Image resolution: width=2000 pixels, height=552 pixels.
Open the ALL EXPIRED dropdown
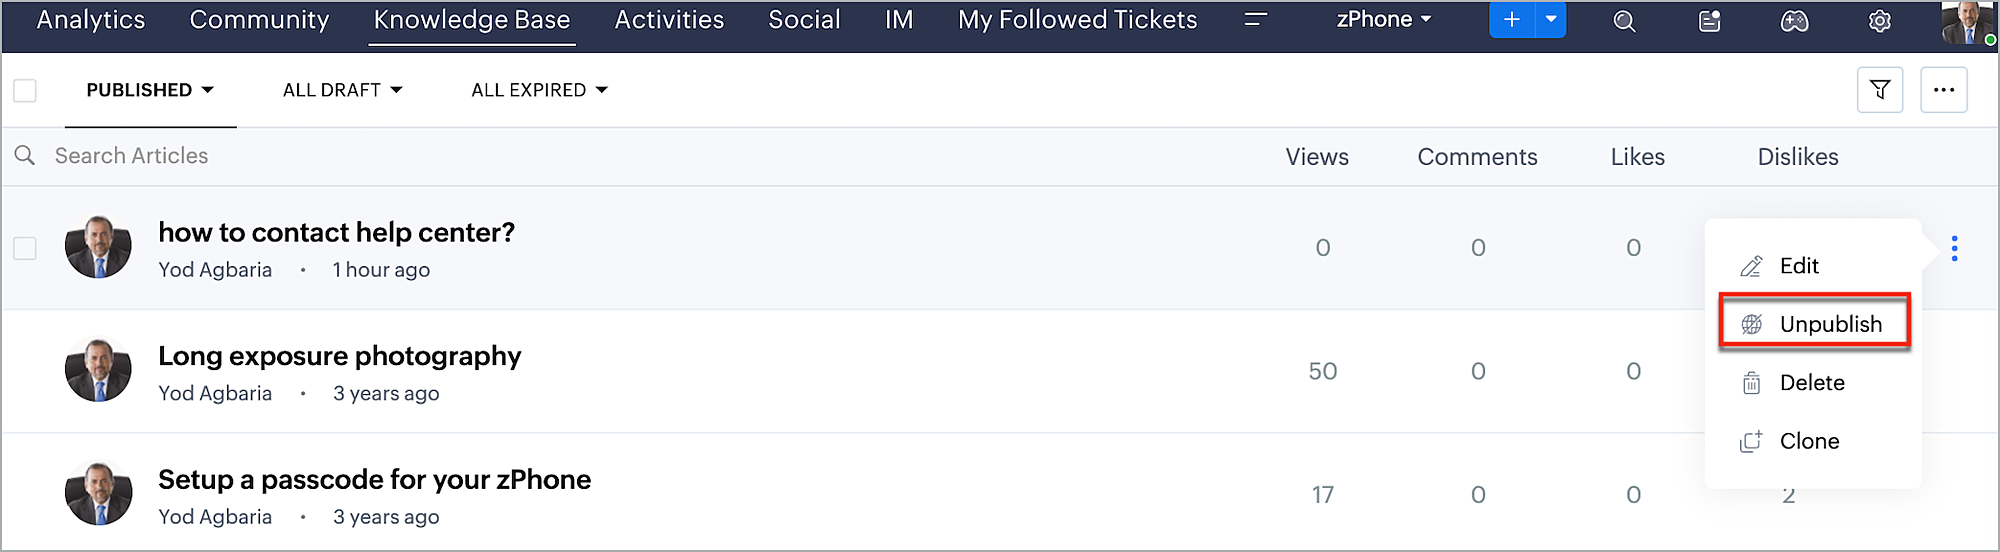click(539, 90)
